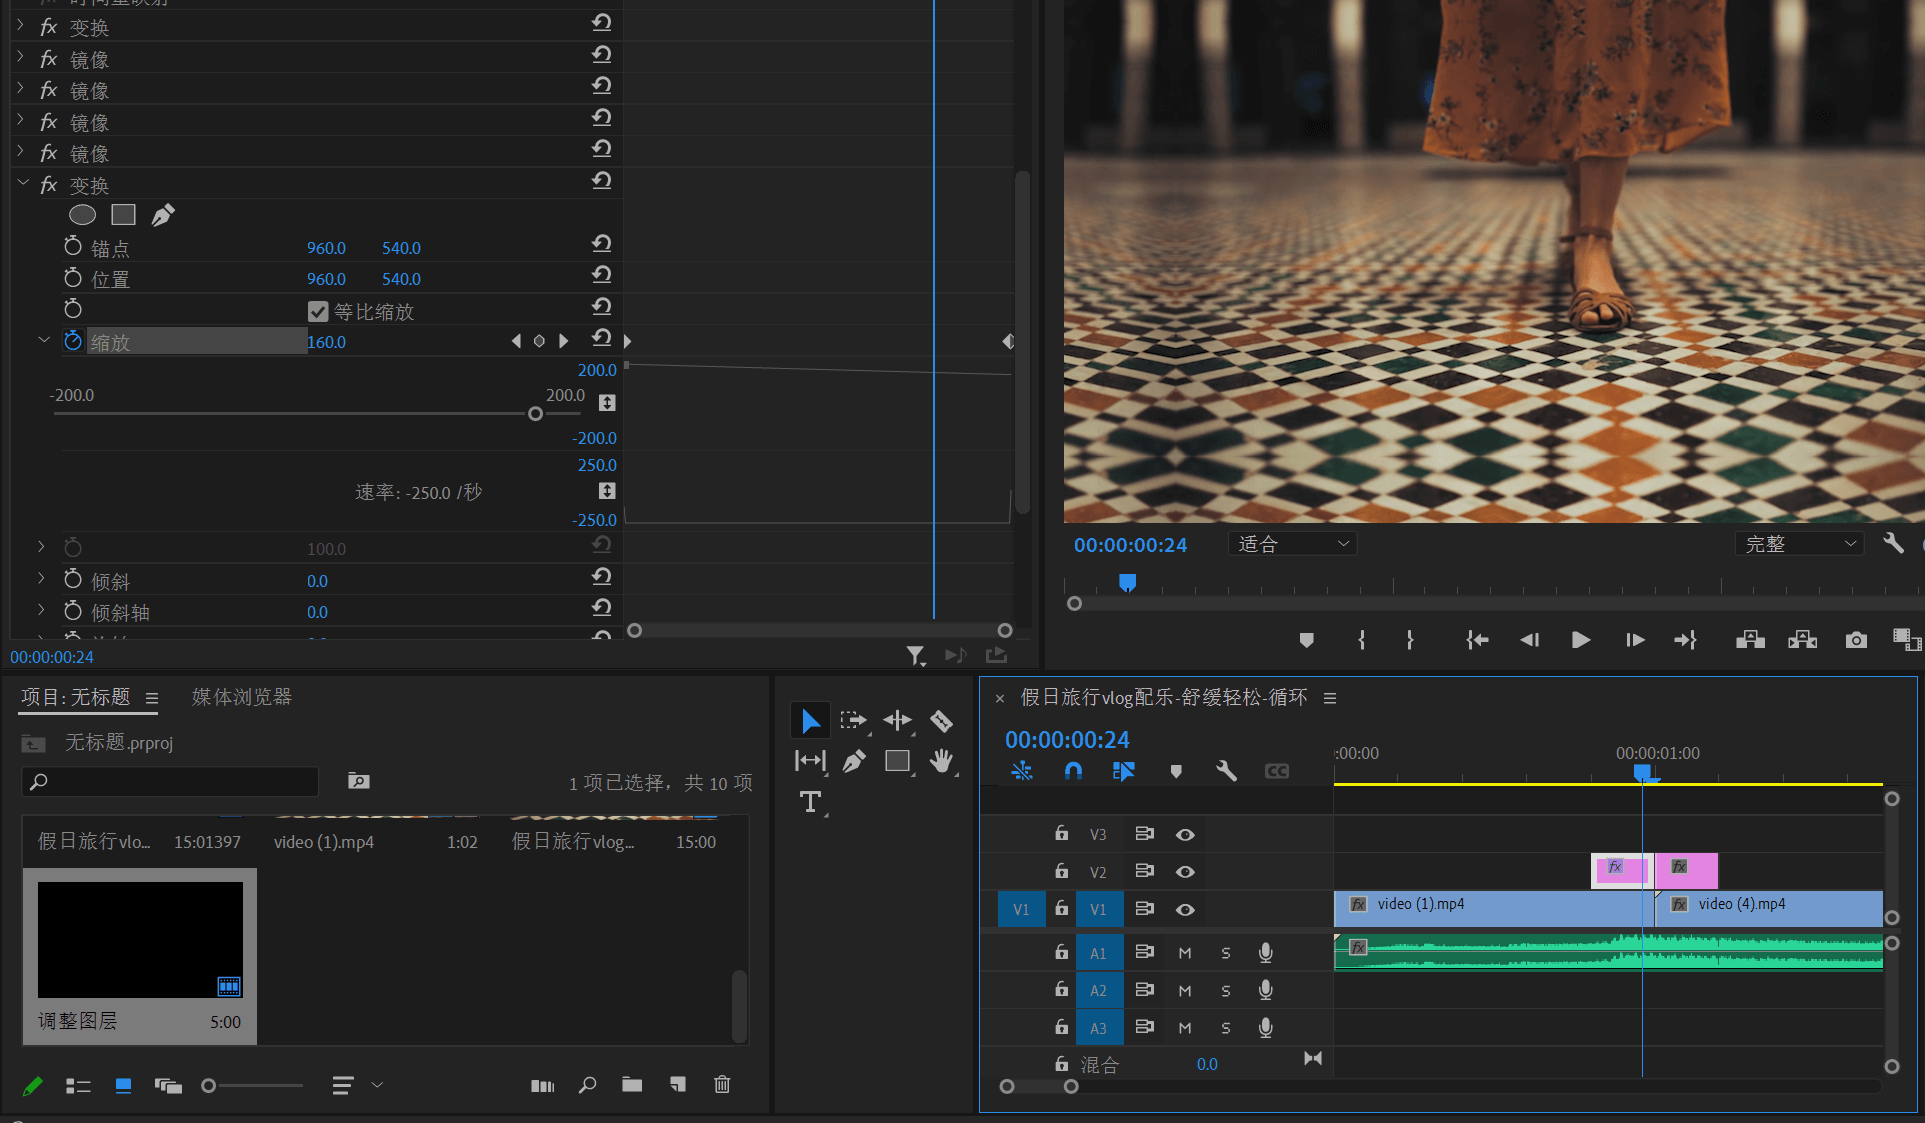The width and height of the screenshot is (1925, 1123).
Task: Play the program monitor
Action: (x=1580, y=640)
